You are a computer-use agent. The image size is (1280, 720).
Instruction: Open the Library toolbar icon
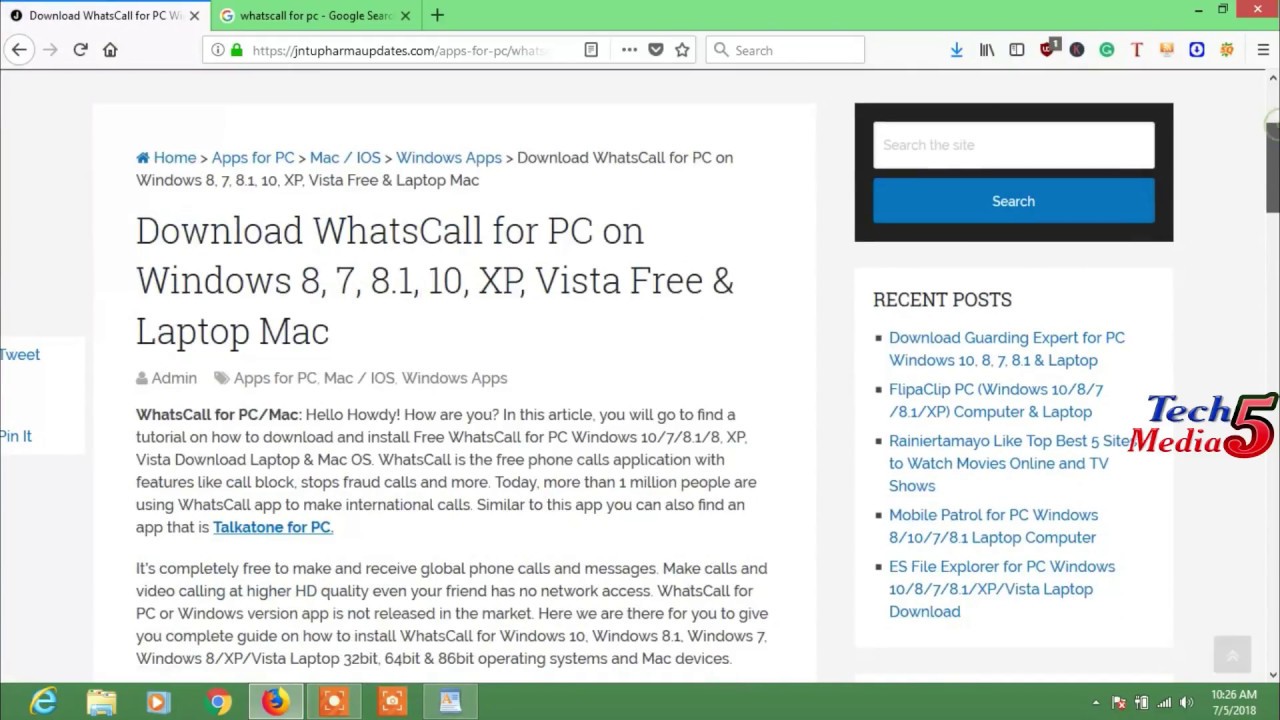[x=987, y=50]
